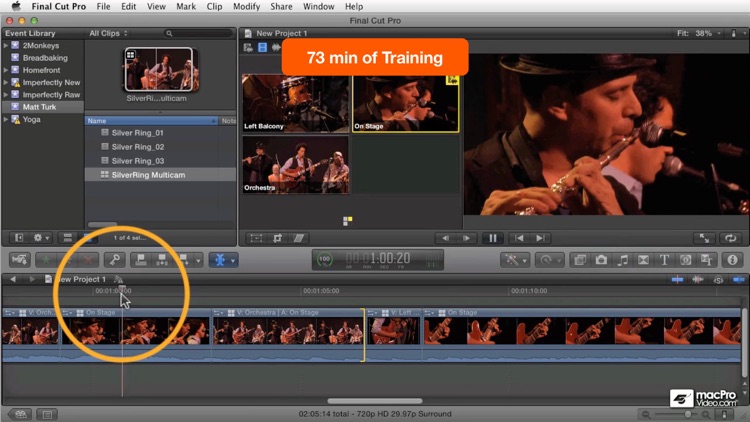750x422 pixels.
Task: Open the append edit options arrow
Action: click(199, 260)
